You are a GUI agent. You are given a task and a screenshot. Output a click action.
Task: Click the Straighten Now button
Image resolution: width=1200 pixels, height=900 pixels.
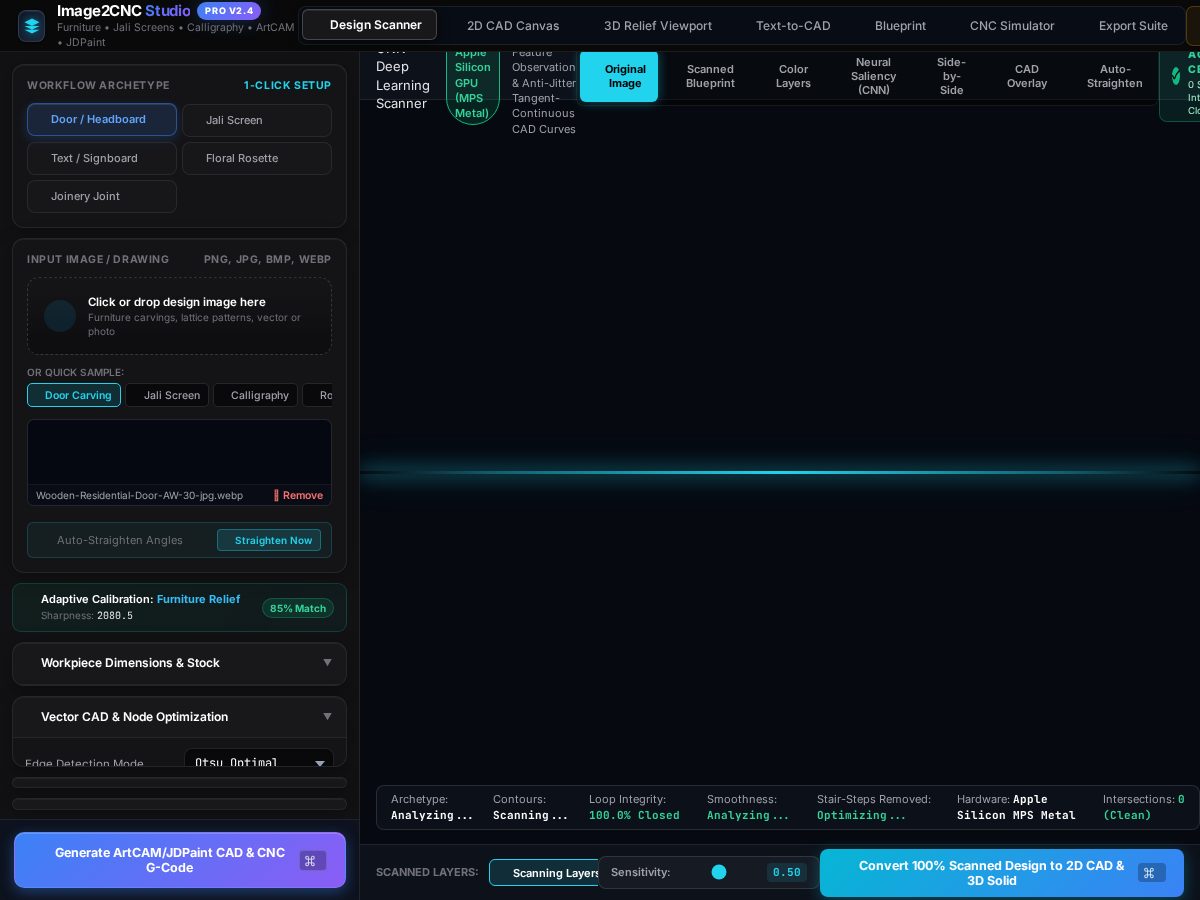[x=269, y=540]
